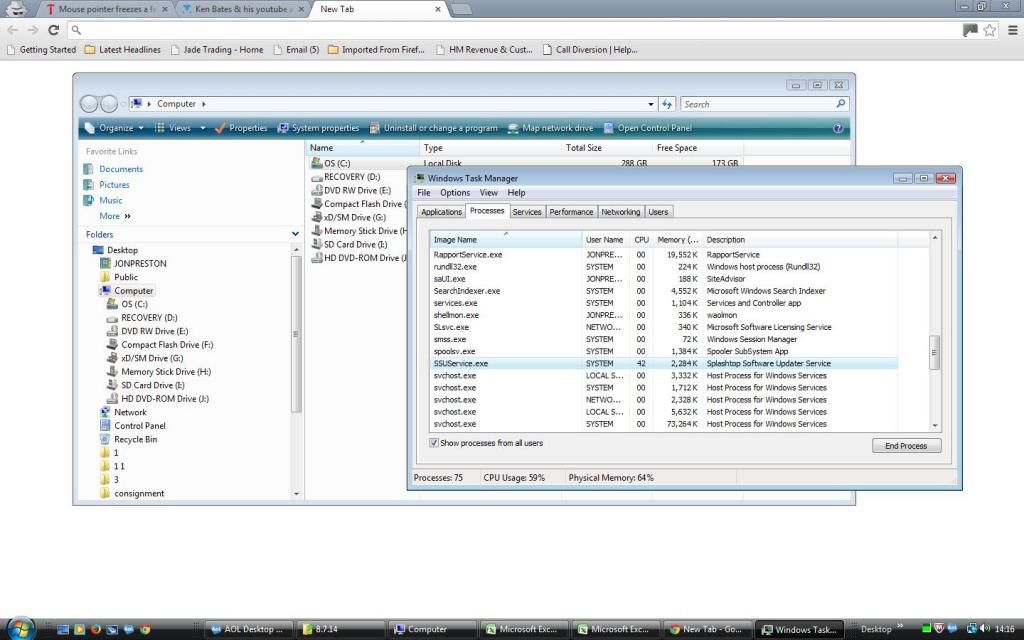Click the network tray icon
The width and height of the screenshot is (1024, 640).
tap(971, 629)
